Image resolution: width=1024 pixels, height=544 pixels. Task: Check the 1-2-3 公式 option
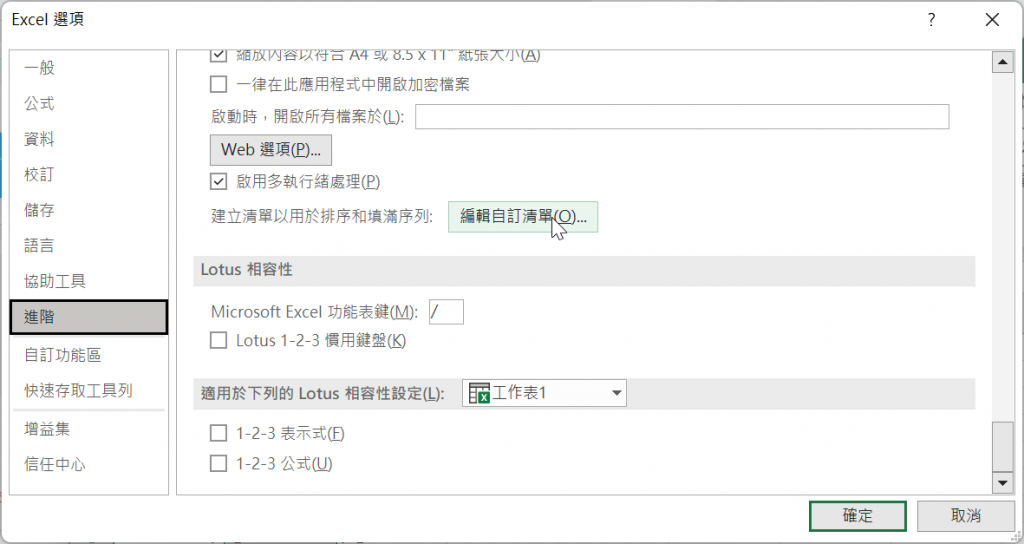218,464
